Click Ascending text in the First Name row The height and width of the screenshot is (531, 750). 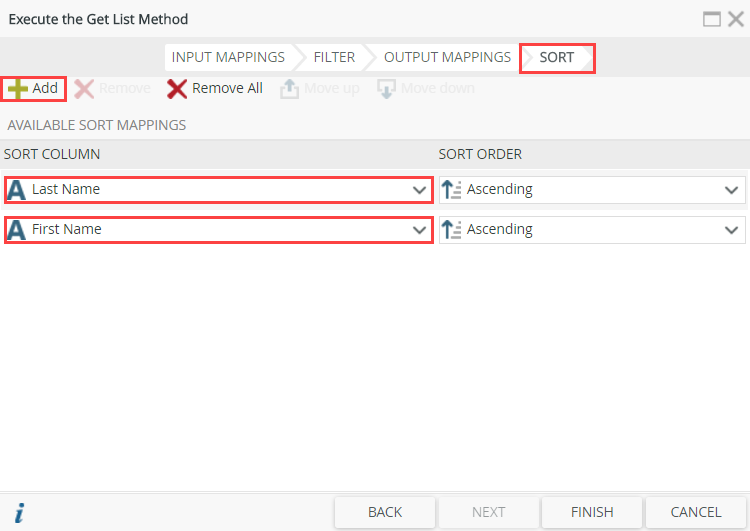(x=500, y=230)
